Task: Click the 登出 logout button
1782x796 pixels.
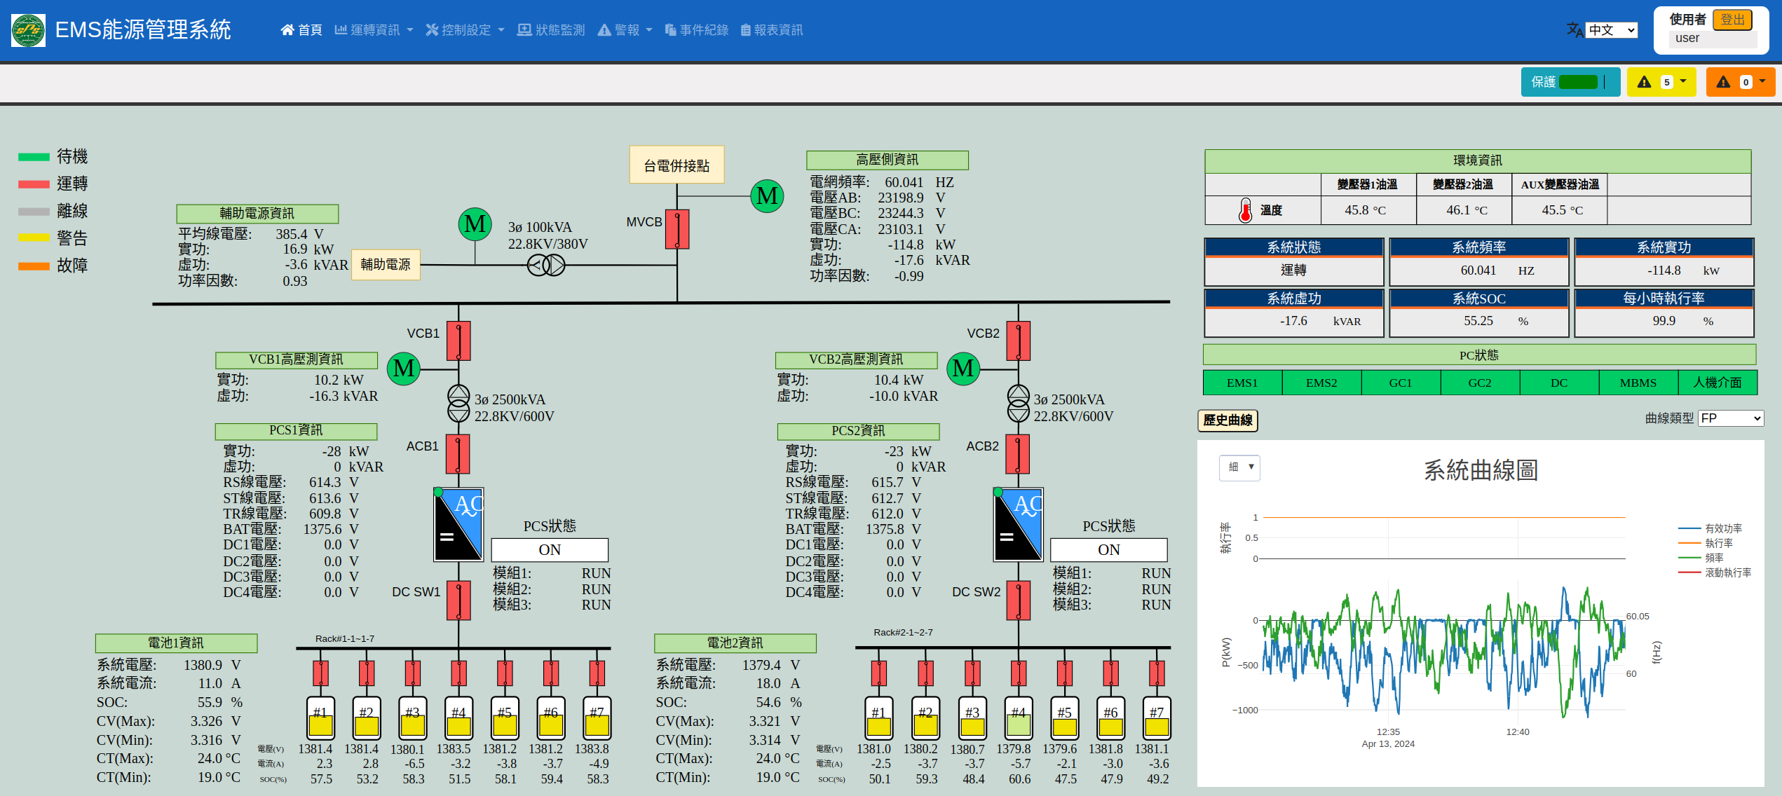Action: tap(1732, 20)
